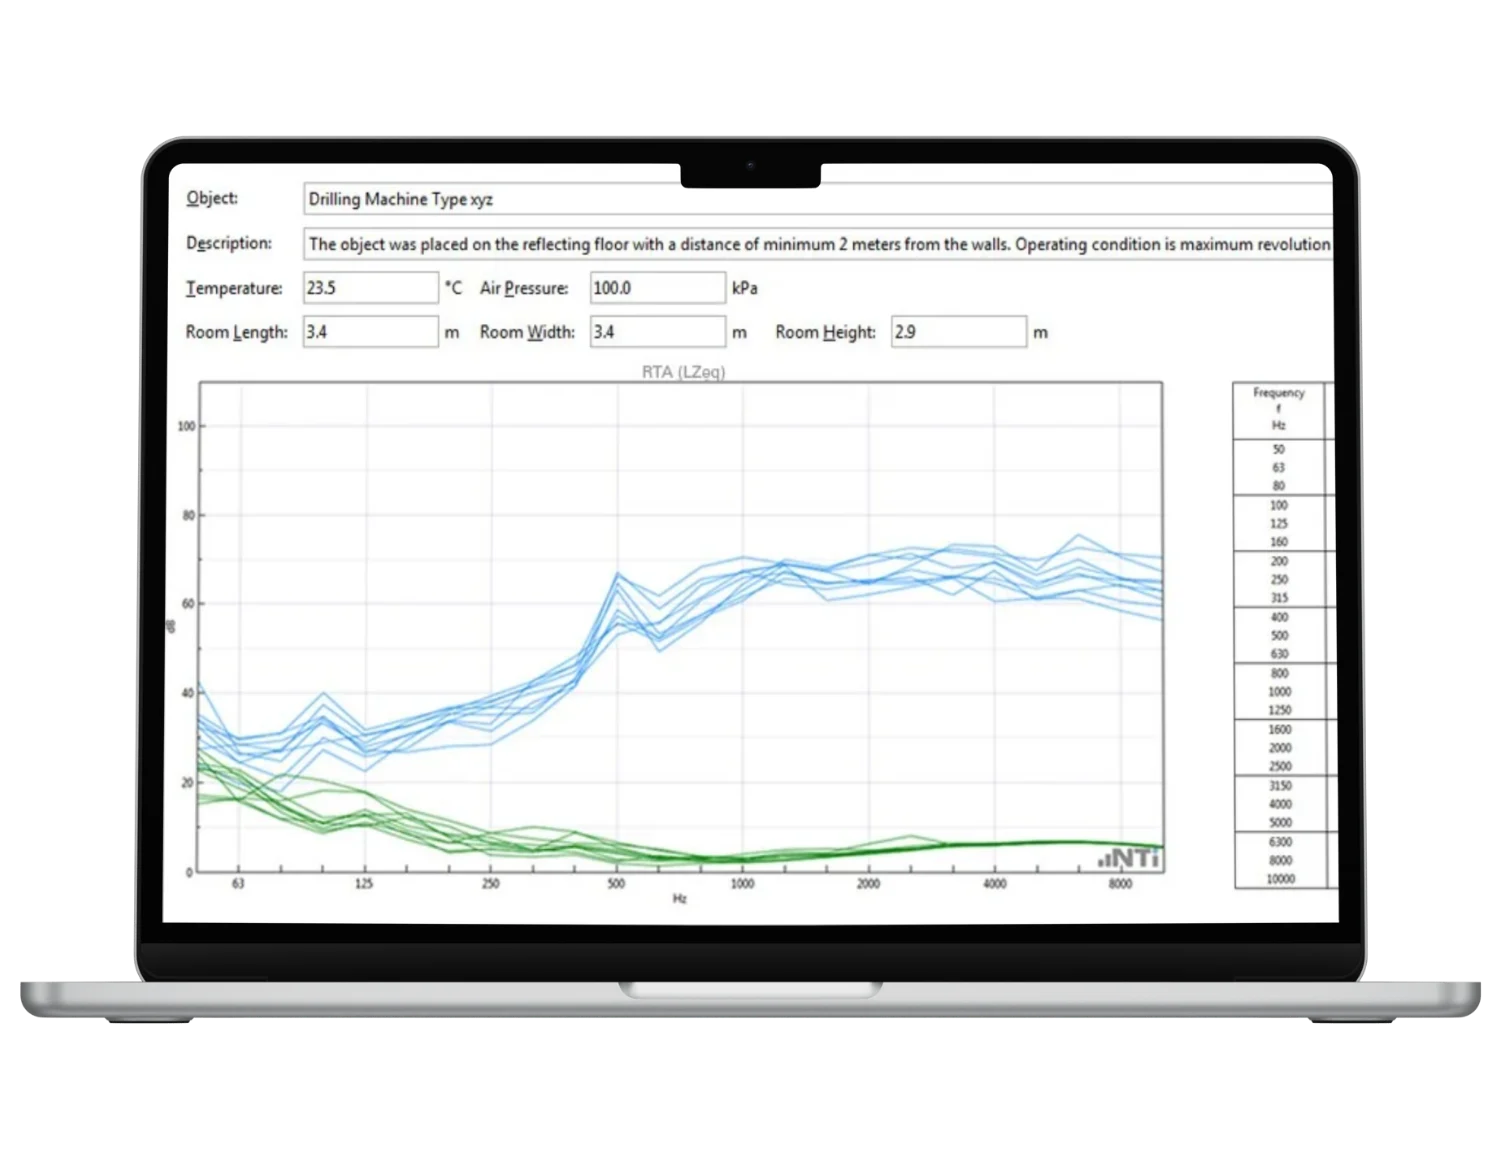Click the Room Height input field

(x=958, y=332)
